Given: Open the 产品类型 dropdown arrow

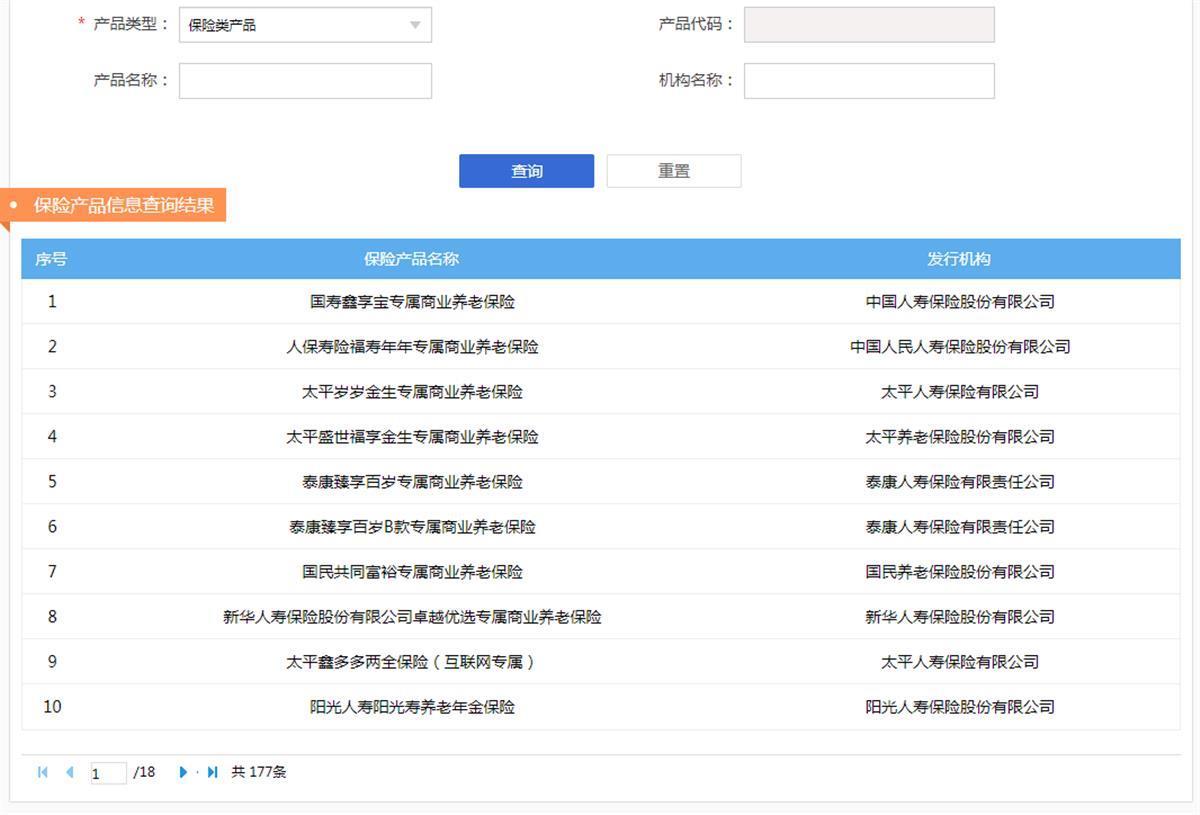Looking at the screenshot, I should [415, 26].
